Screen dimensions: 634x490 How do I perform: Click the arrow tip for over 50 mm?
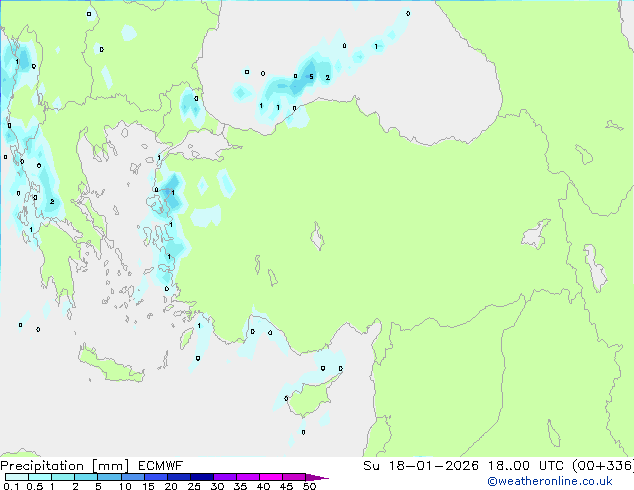coord(317,477)
